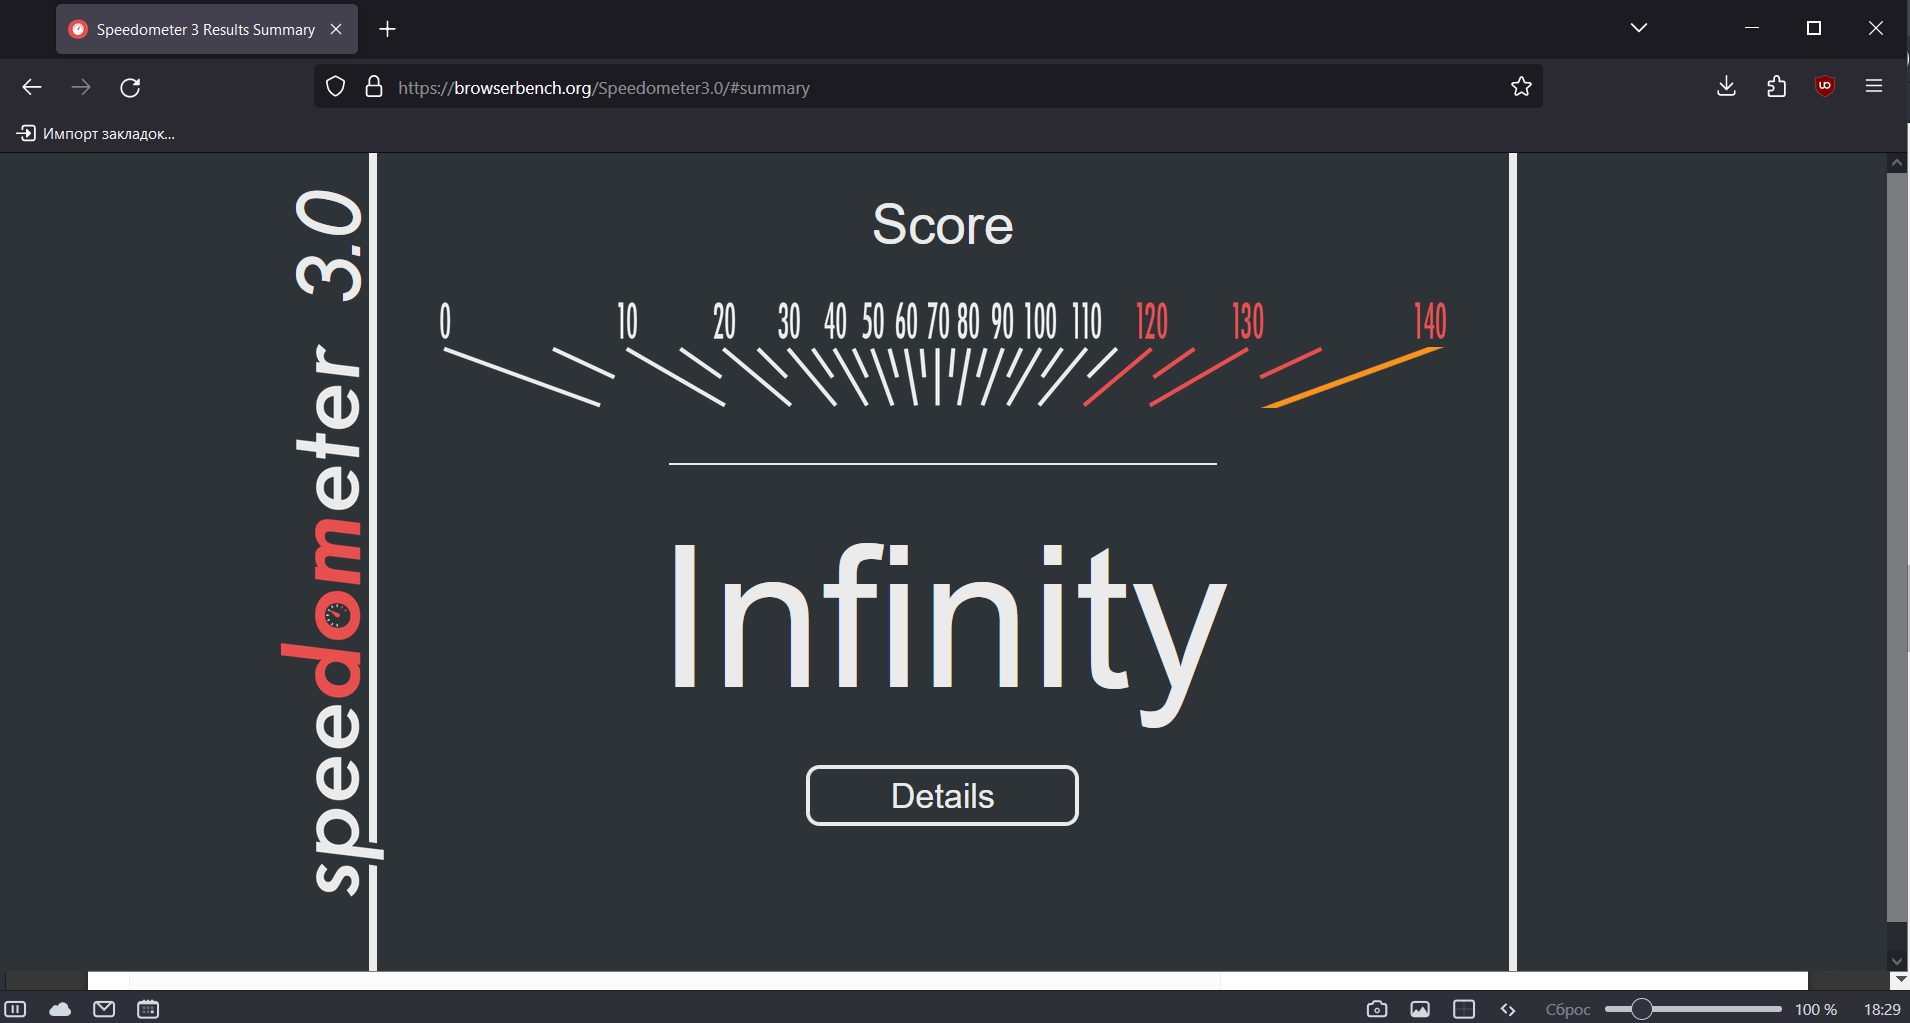Open the tracking protection shield panel
Image resolution: width=1910 pixels, height=1023 pixels.
[x=336, y=87]
